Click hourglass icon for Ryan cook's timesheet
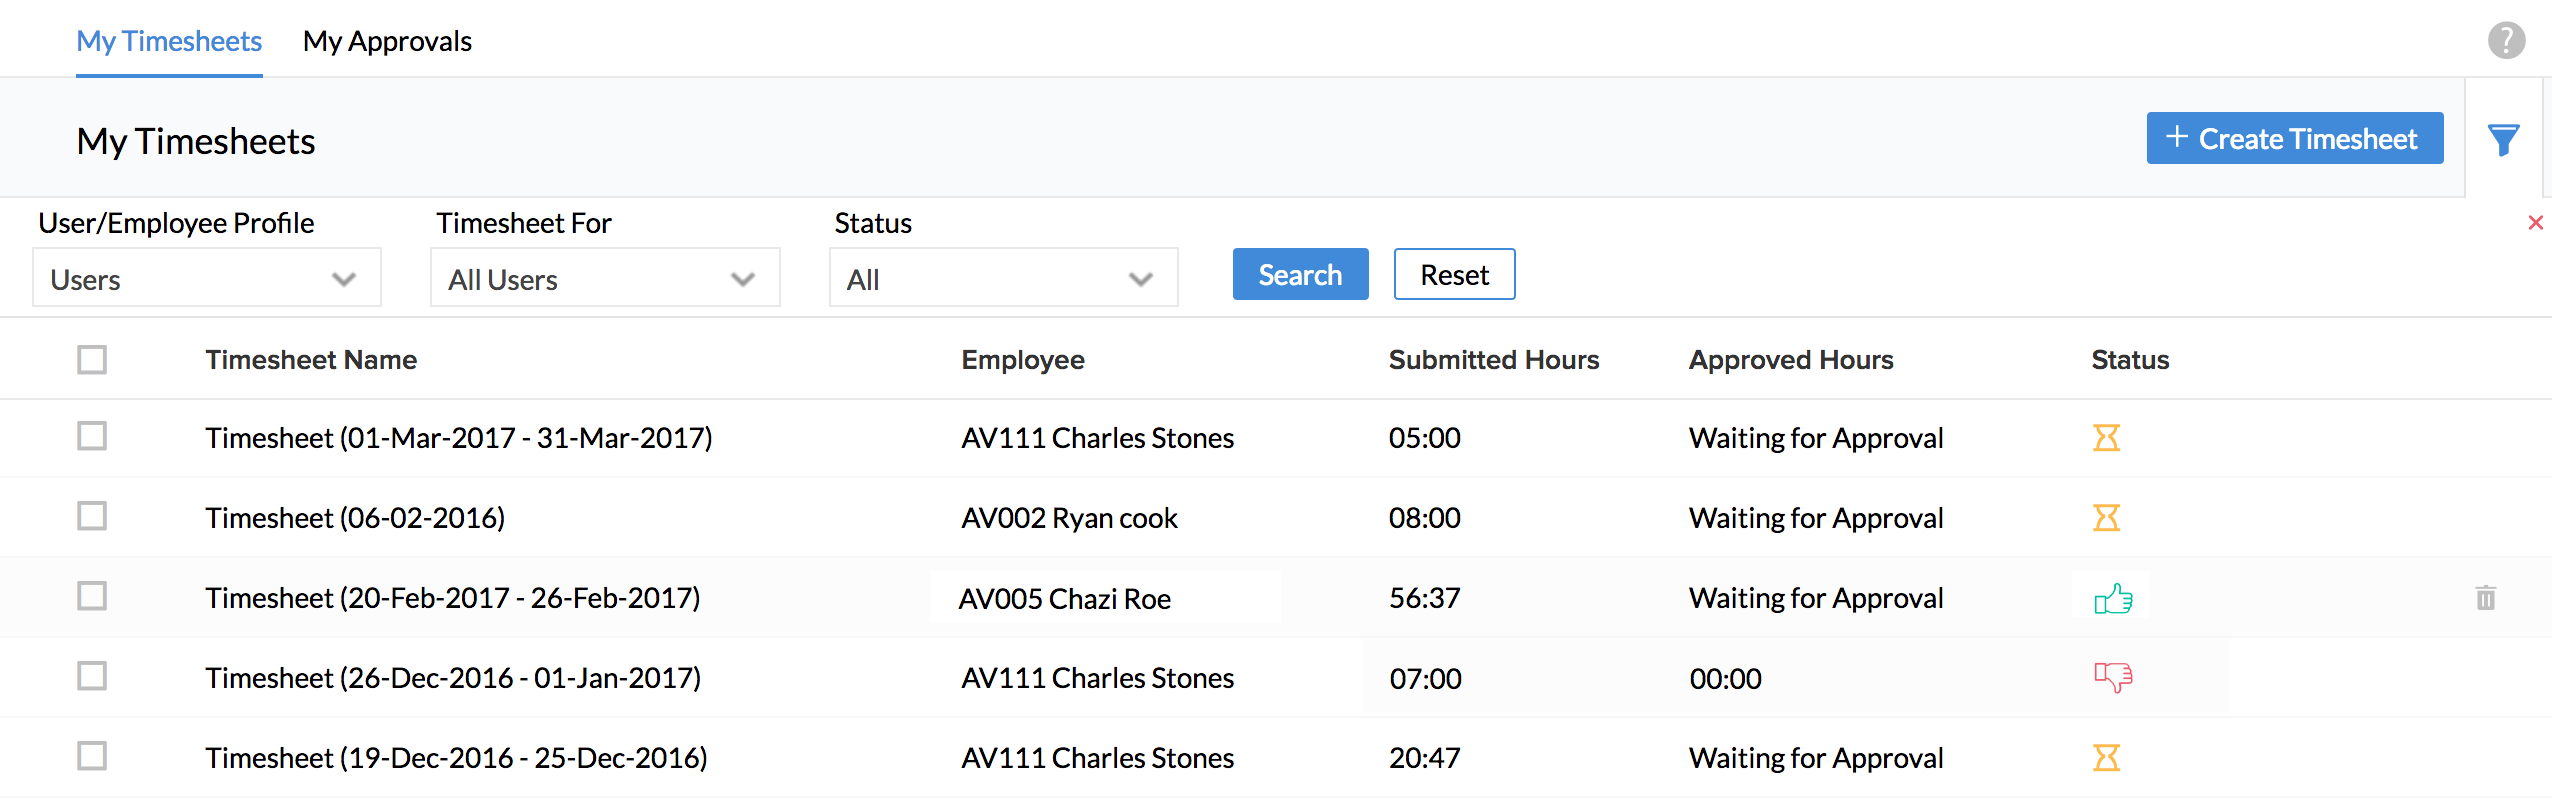This screenshot has width=2552, height=798. point(2106,518)
